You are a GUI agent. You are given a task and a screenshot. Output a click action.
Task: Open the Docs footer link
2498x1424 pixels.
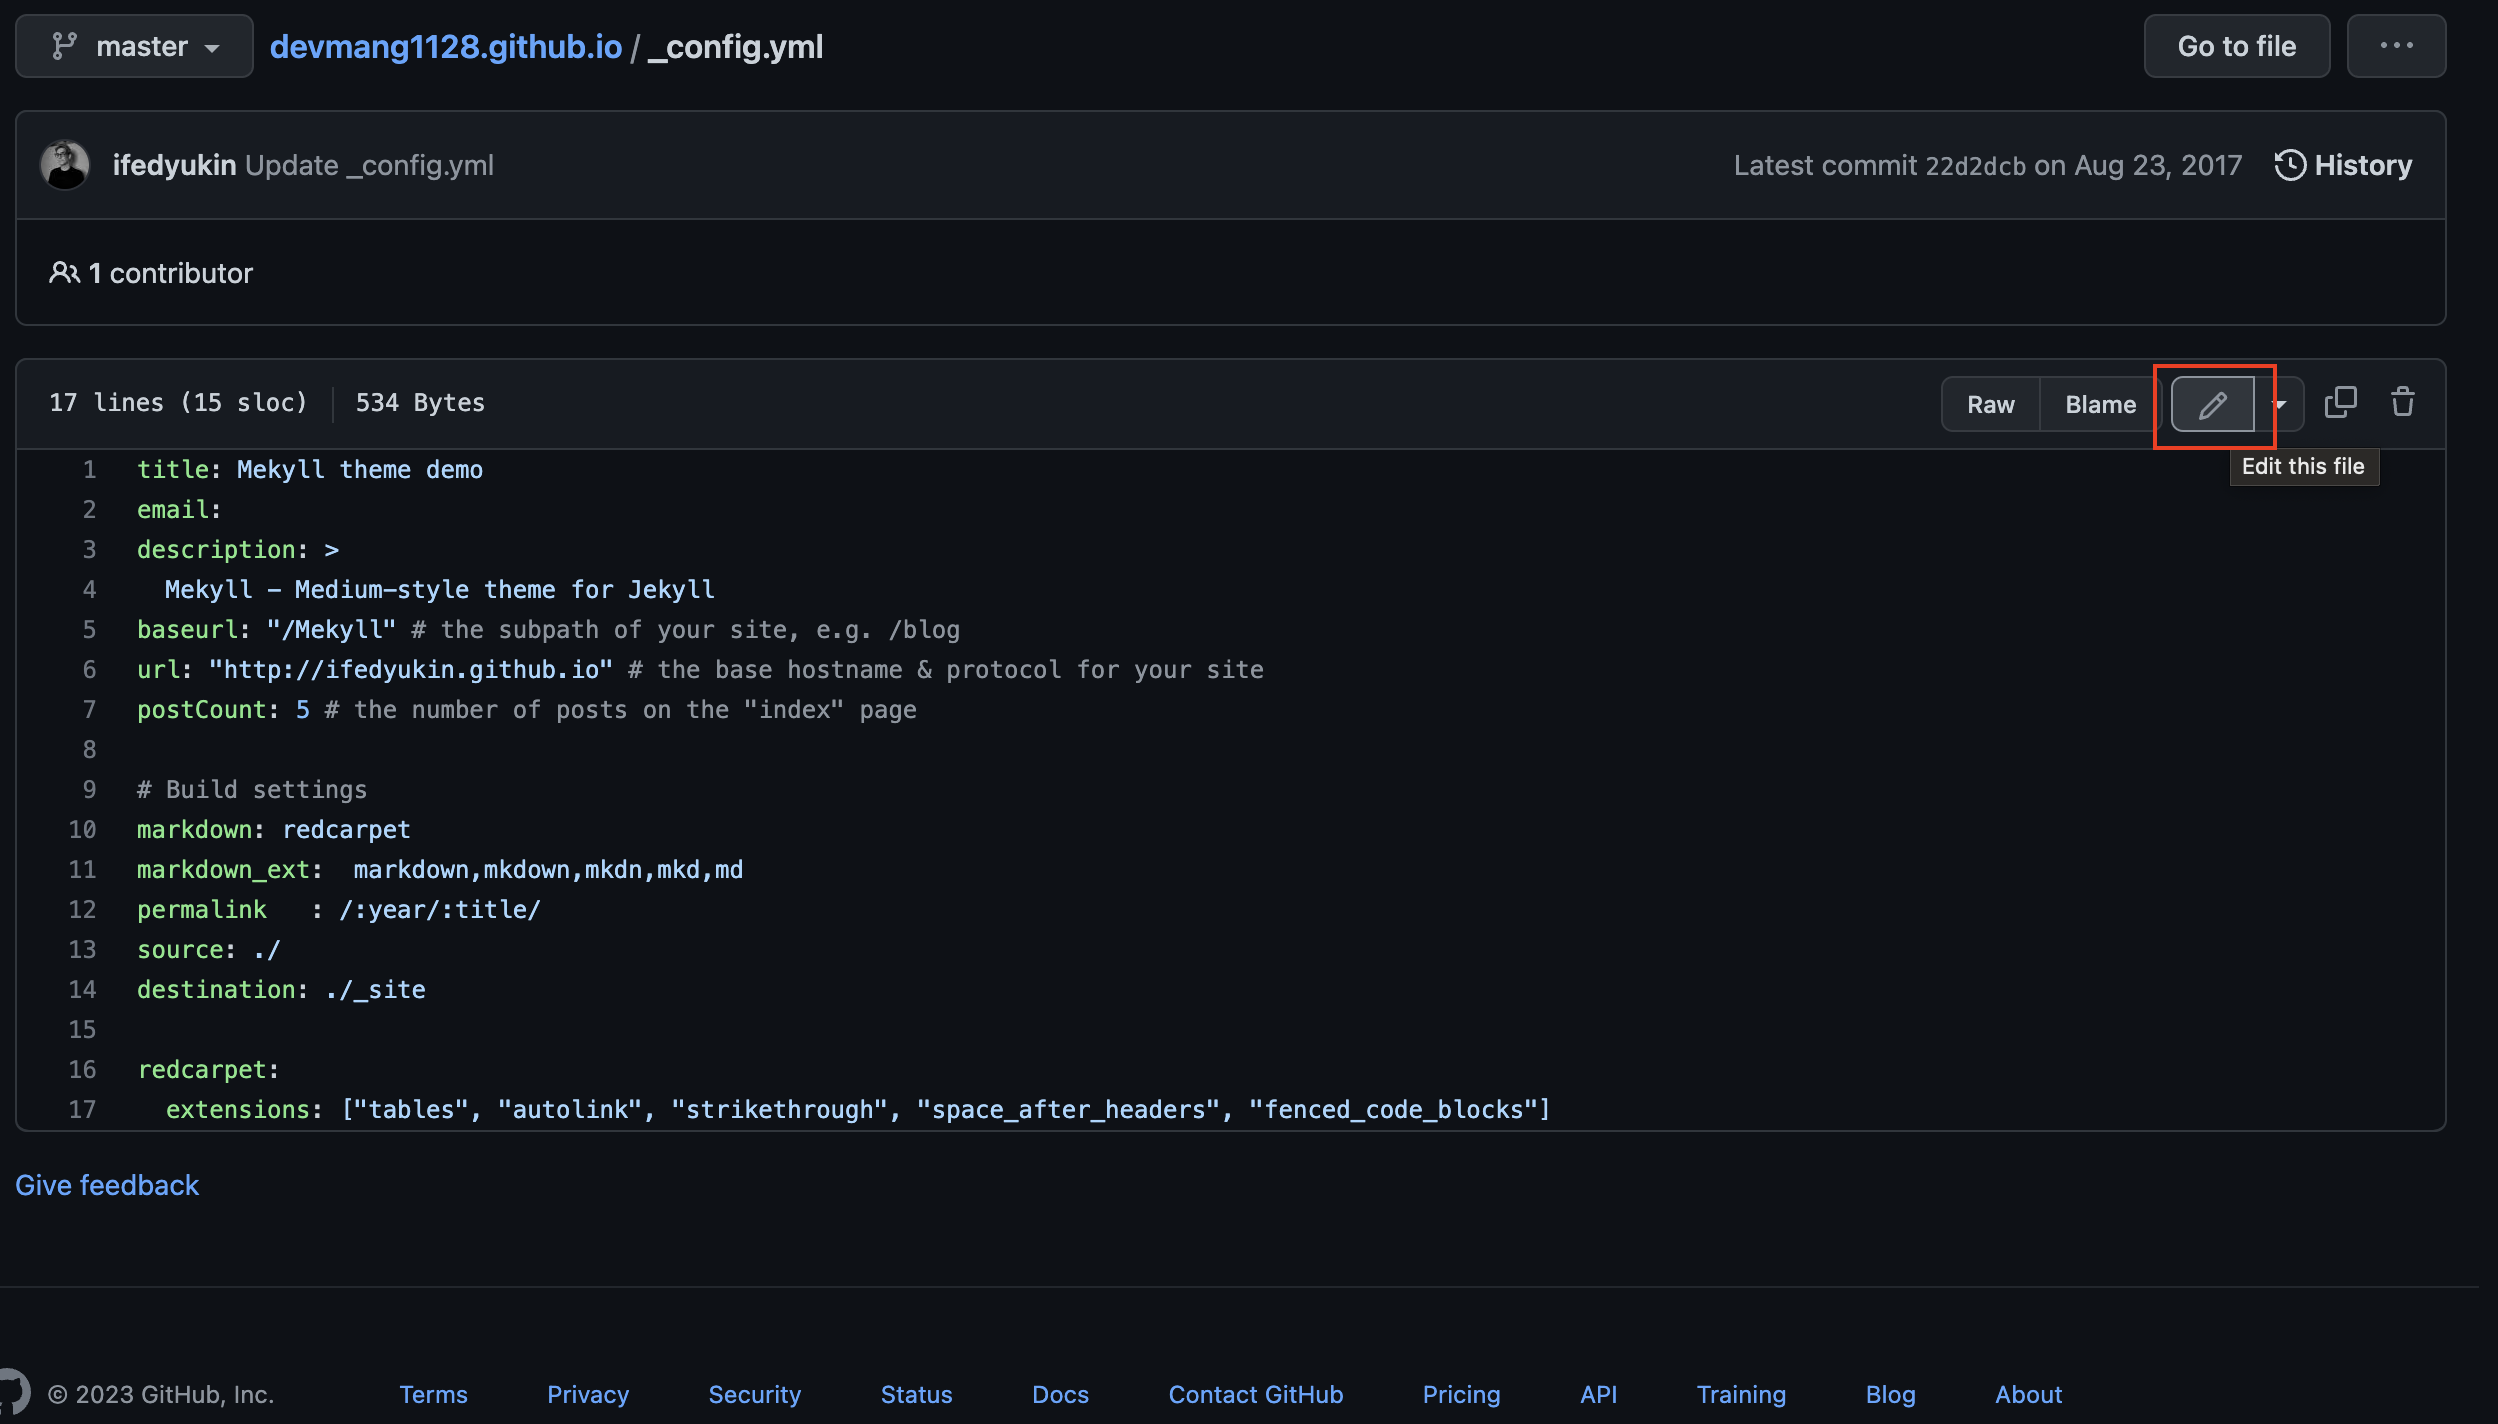coord(1060,1394)
